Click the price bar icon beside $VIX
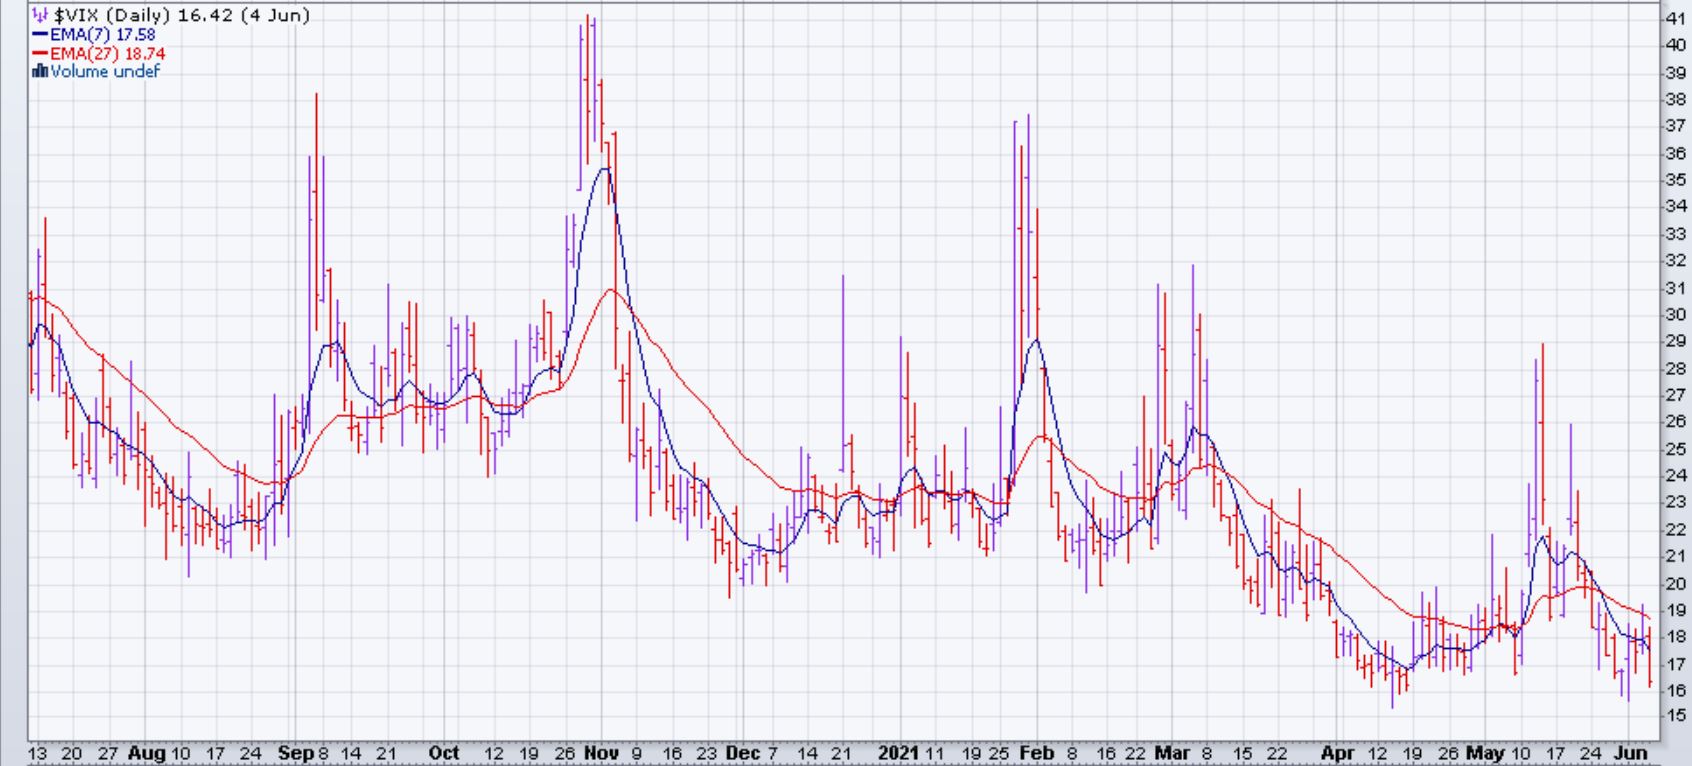Screen dimensions: 1692x766 click(x=41, y=15)
